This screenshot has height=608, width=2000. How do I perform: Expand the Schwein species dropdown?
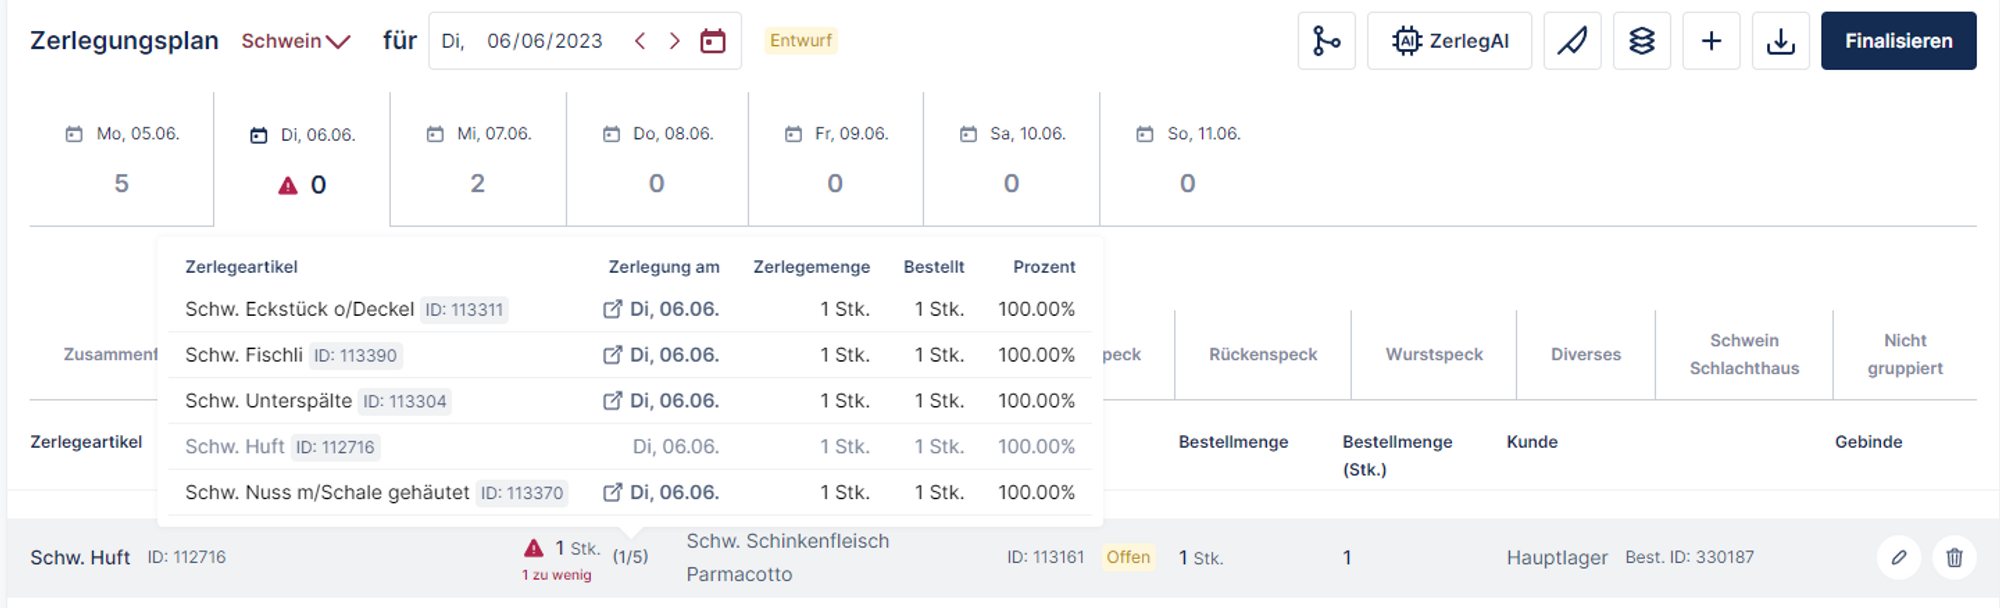tap(296, 41)
